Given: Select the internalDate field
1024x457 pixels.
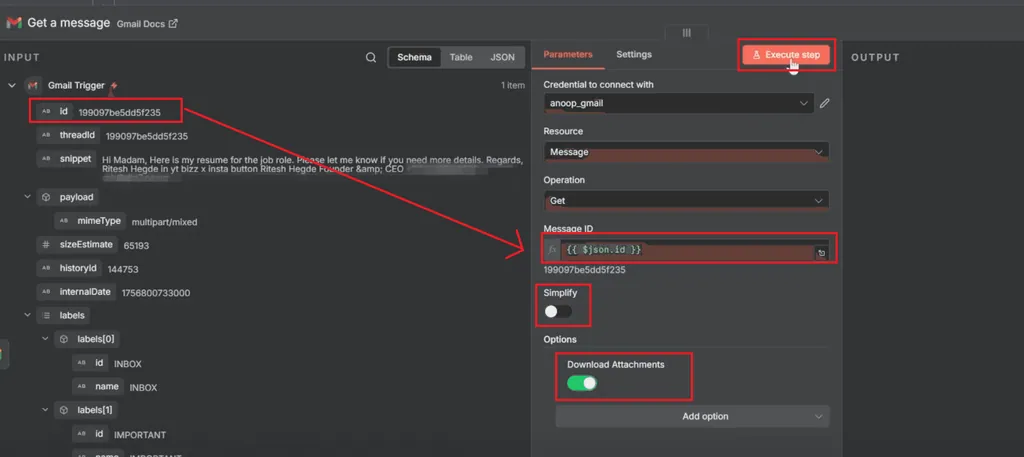Looking at the screenshot, I should (x=76, y=292).
